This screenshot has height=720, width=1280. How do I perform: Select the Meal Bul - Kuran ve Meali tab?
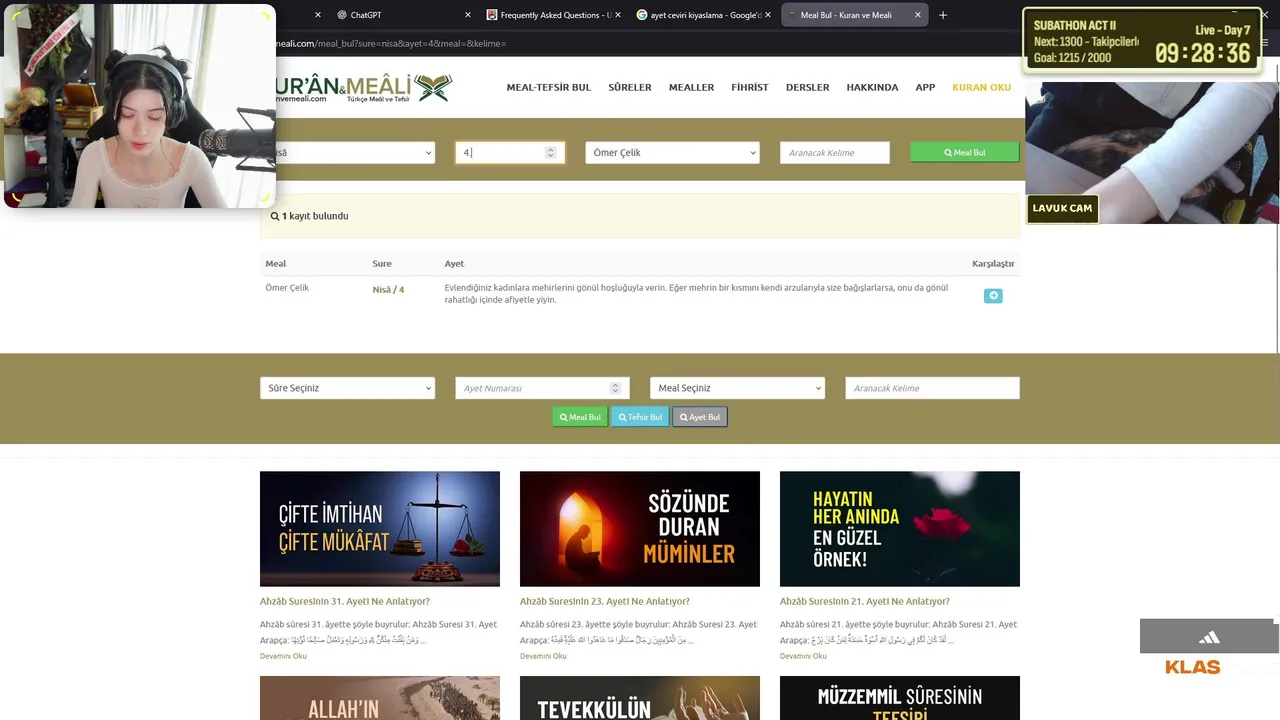[x=846, y=15]
